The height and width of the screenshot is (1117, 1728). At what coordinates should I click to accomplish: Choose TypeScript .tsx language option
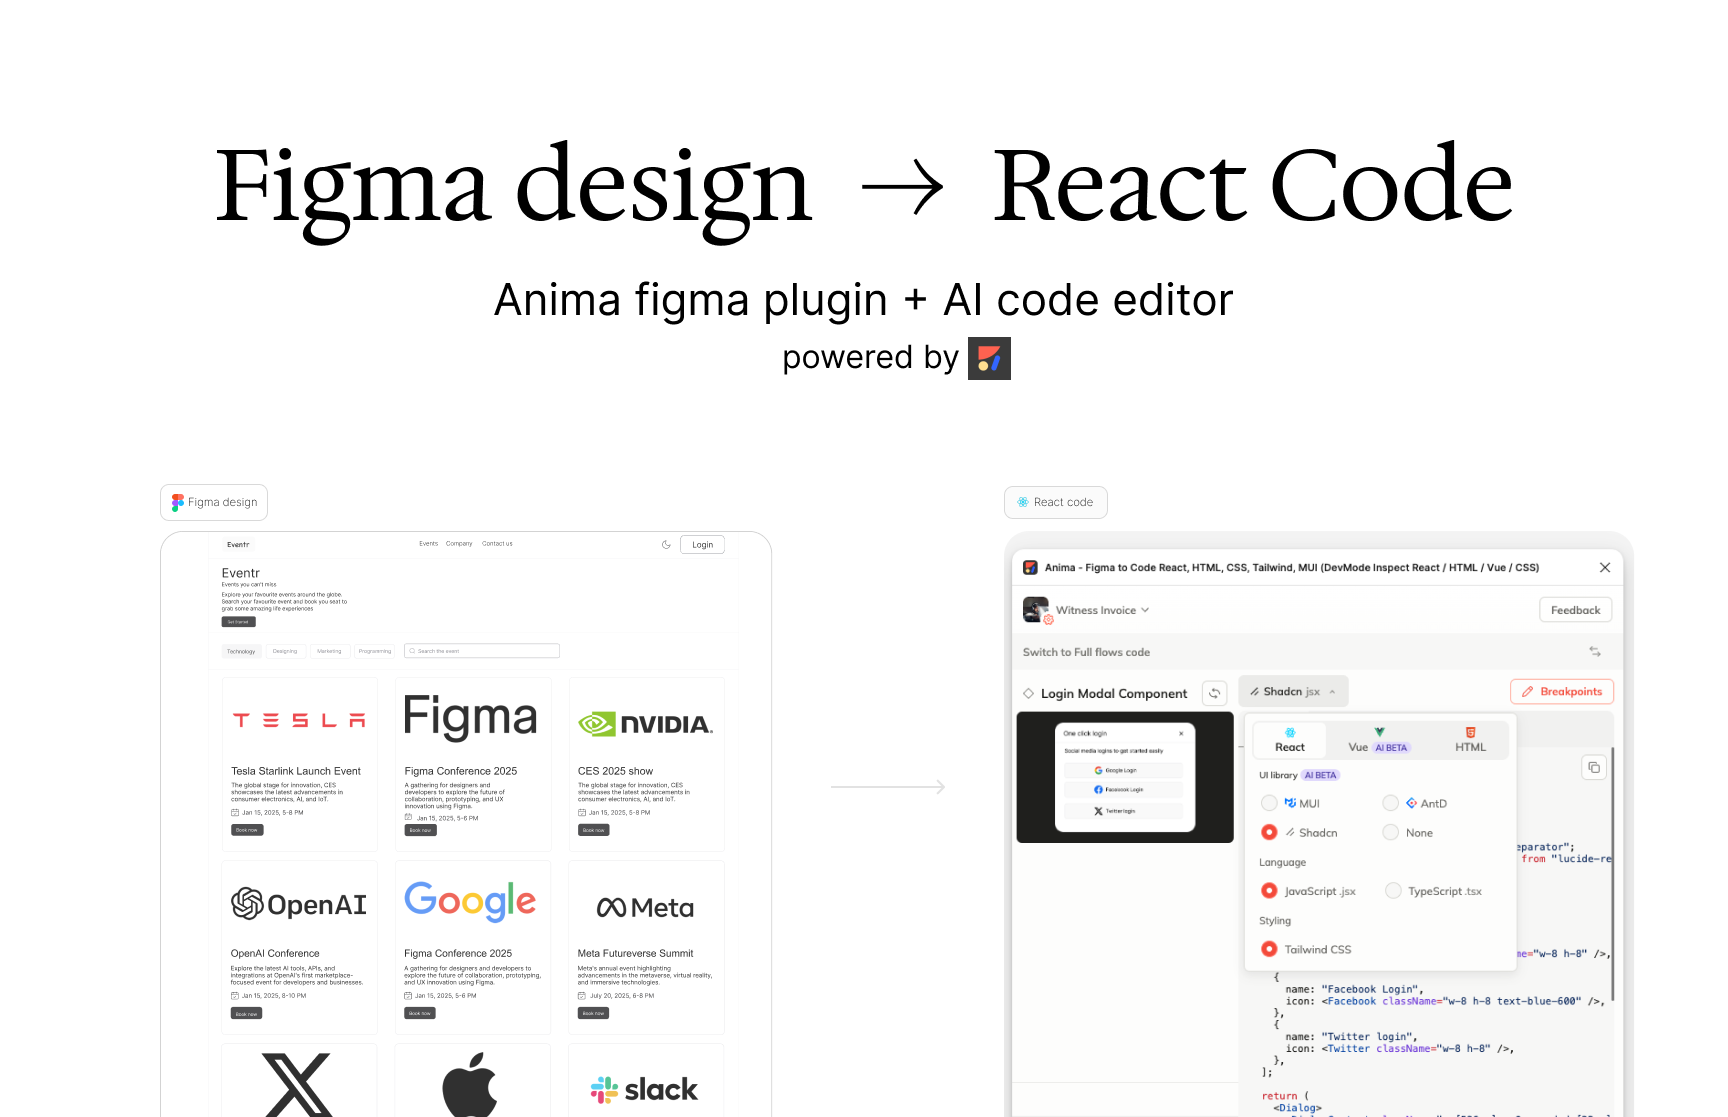coord(1393,891)
